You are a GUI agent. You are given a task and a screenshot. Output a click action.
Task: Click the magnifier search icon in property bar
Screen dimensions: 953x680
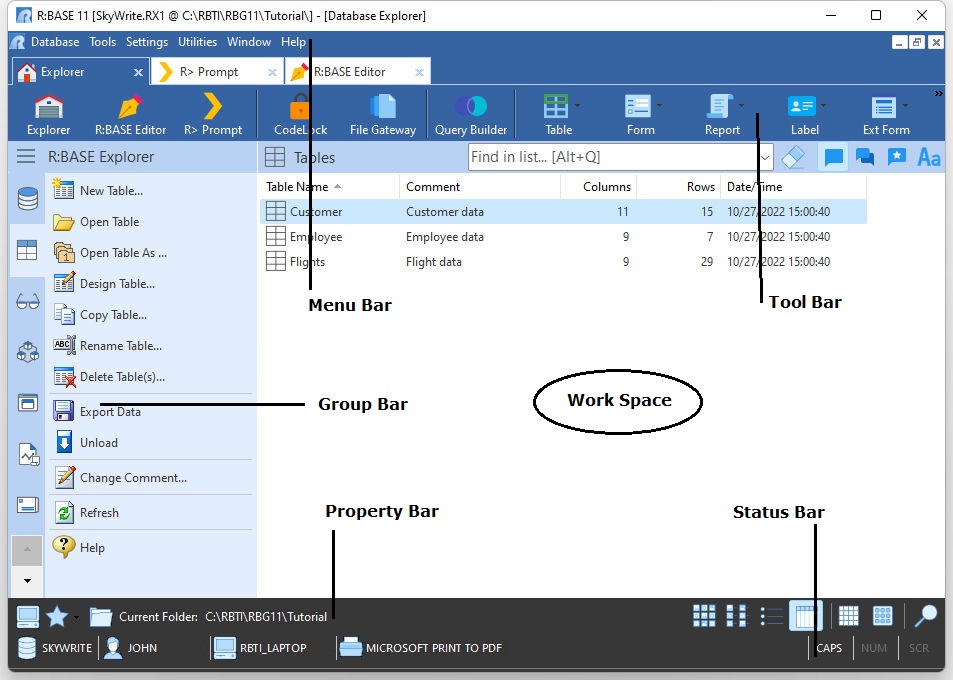point(926,616)
